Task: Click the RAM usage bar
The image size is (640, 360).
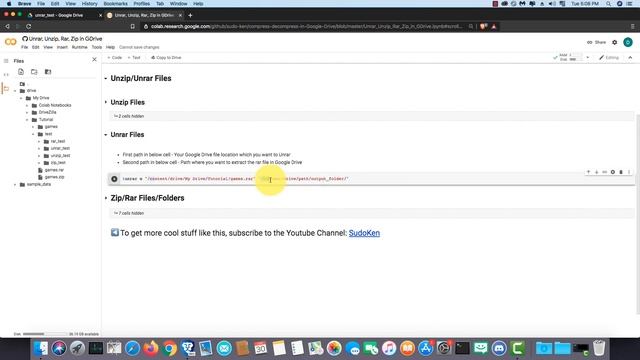Action: pyautogui.click(x=575, y=56)
